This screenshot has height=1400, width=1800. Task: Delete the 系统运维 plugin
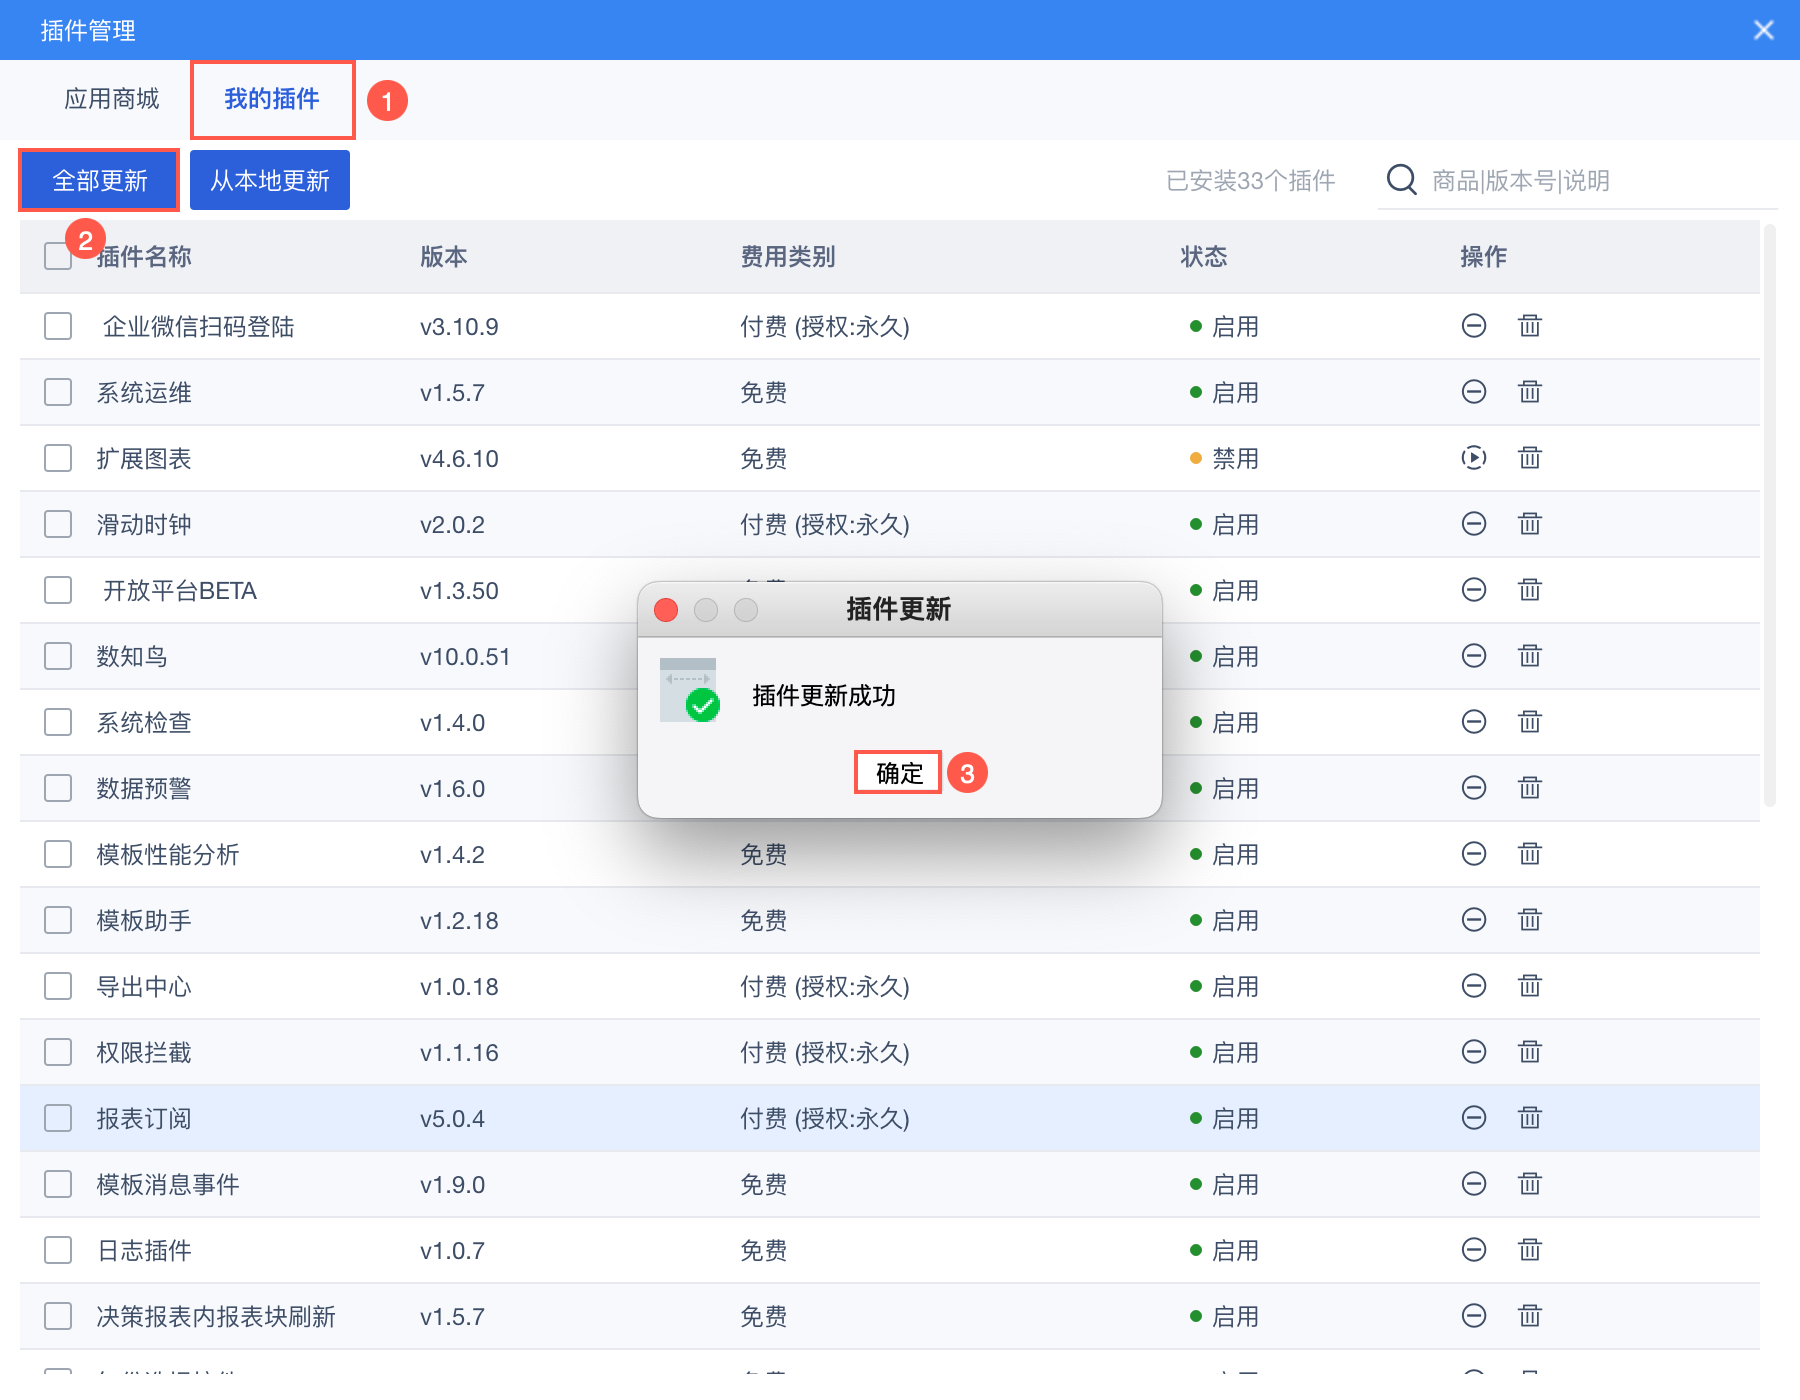coord(1530,392)
